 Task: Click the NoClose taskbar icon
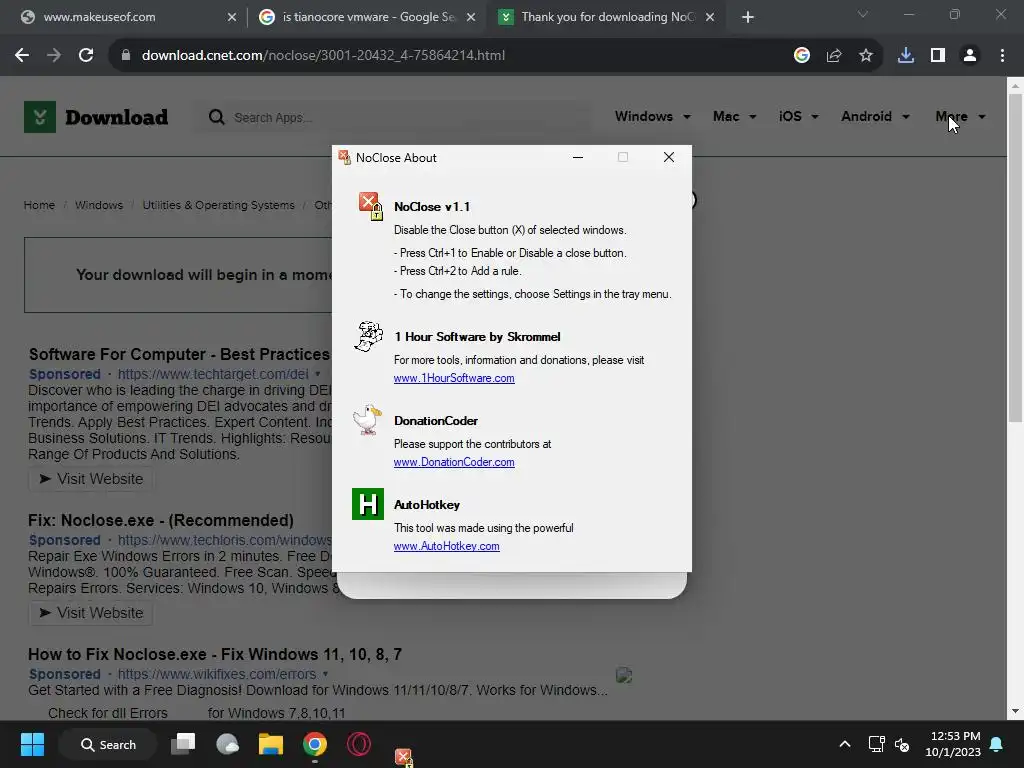404,757
